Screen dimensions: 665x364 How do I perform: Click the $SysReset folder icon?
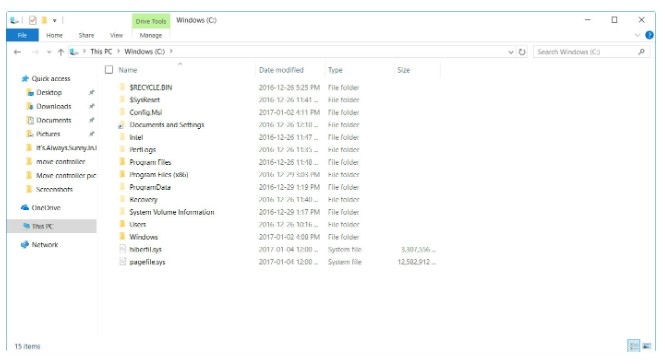tap(122, 100)
